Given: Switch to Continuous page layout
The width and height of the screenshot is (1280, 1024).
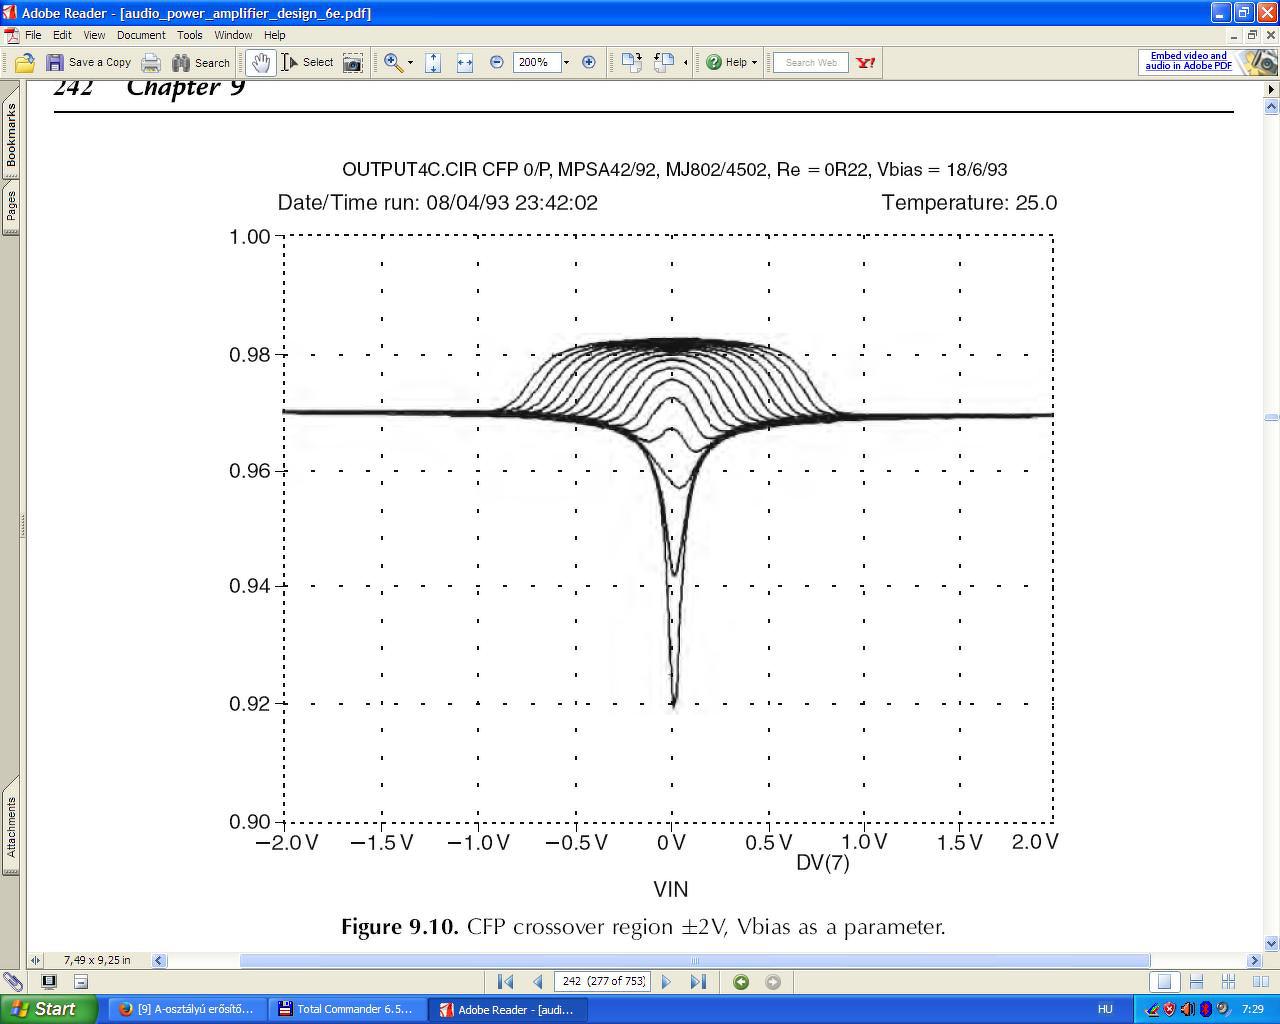Looking at the screenshot, I should click(x=1196, y=982).
